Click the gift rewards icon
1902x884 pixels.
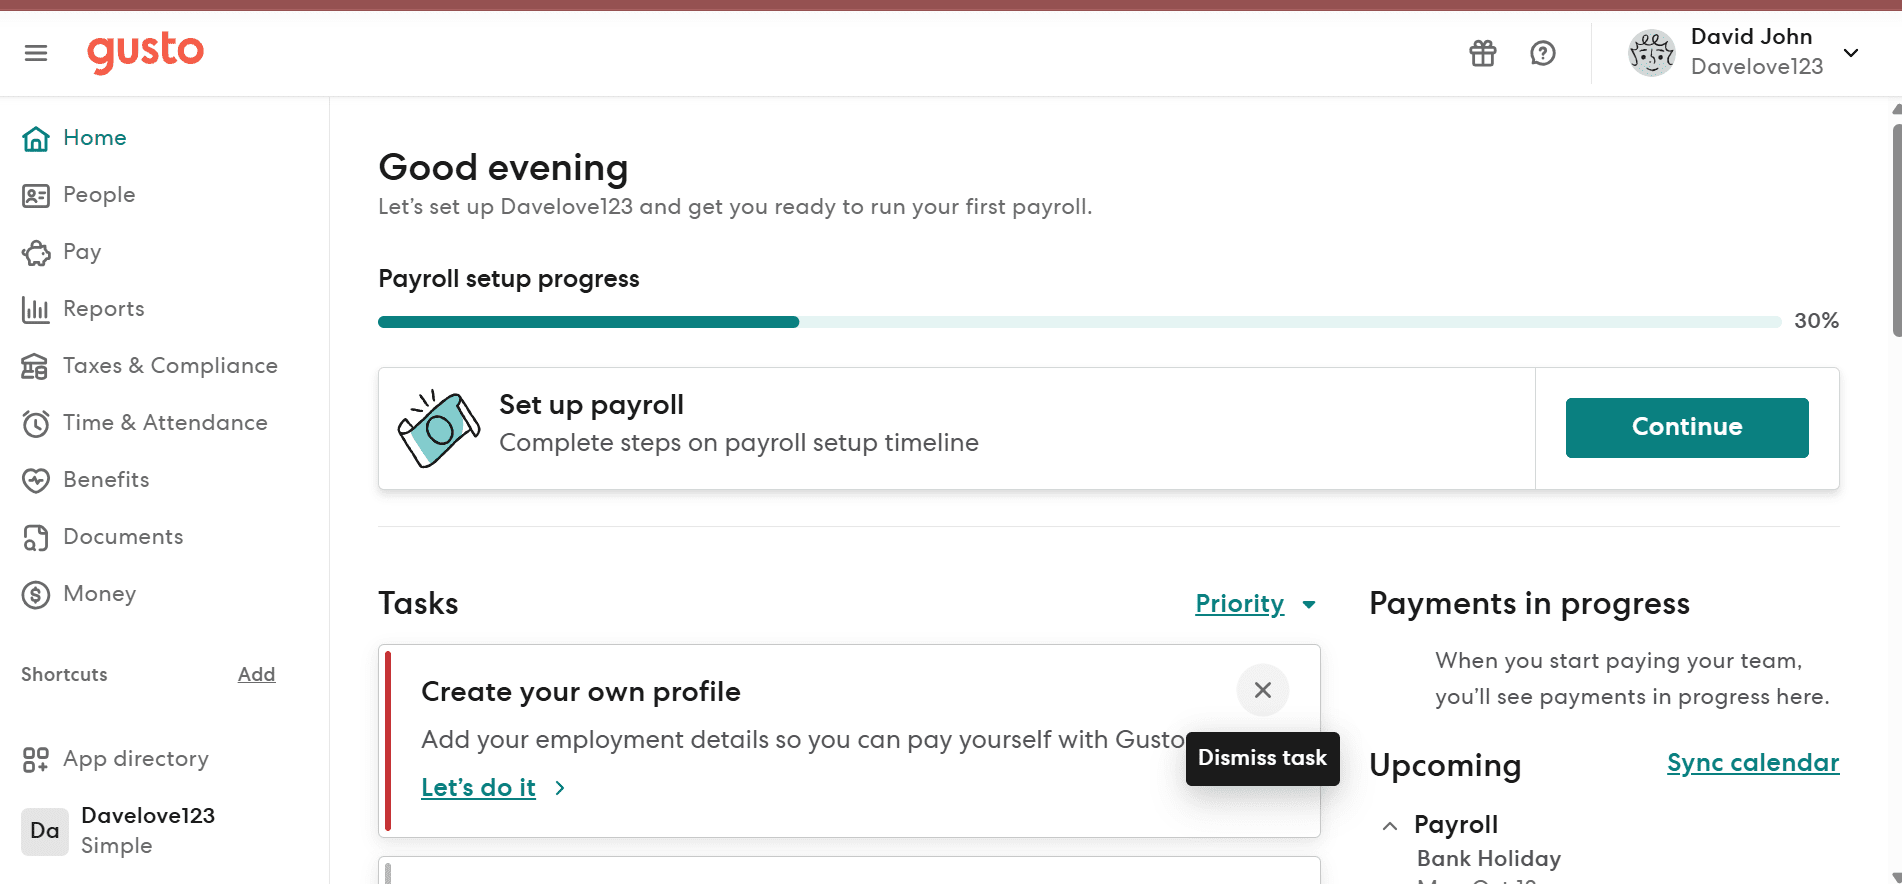click(x=1483, y=53)
